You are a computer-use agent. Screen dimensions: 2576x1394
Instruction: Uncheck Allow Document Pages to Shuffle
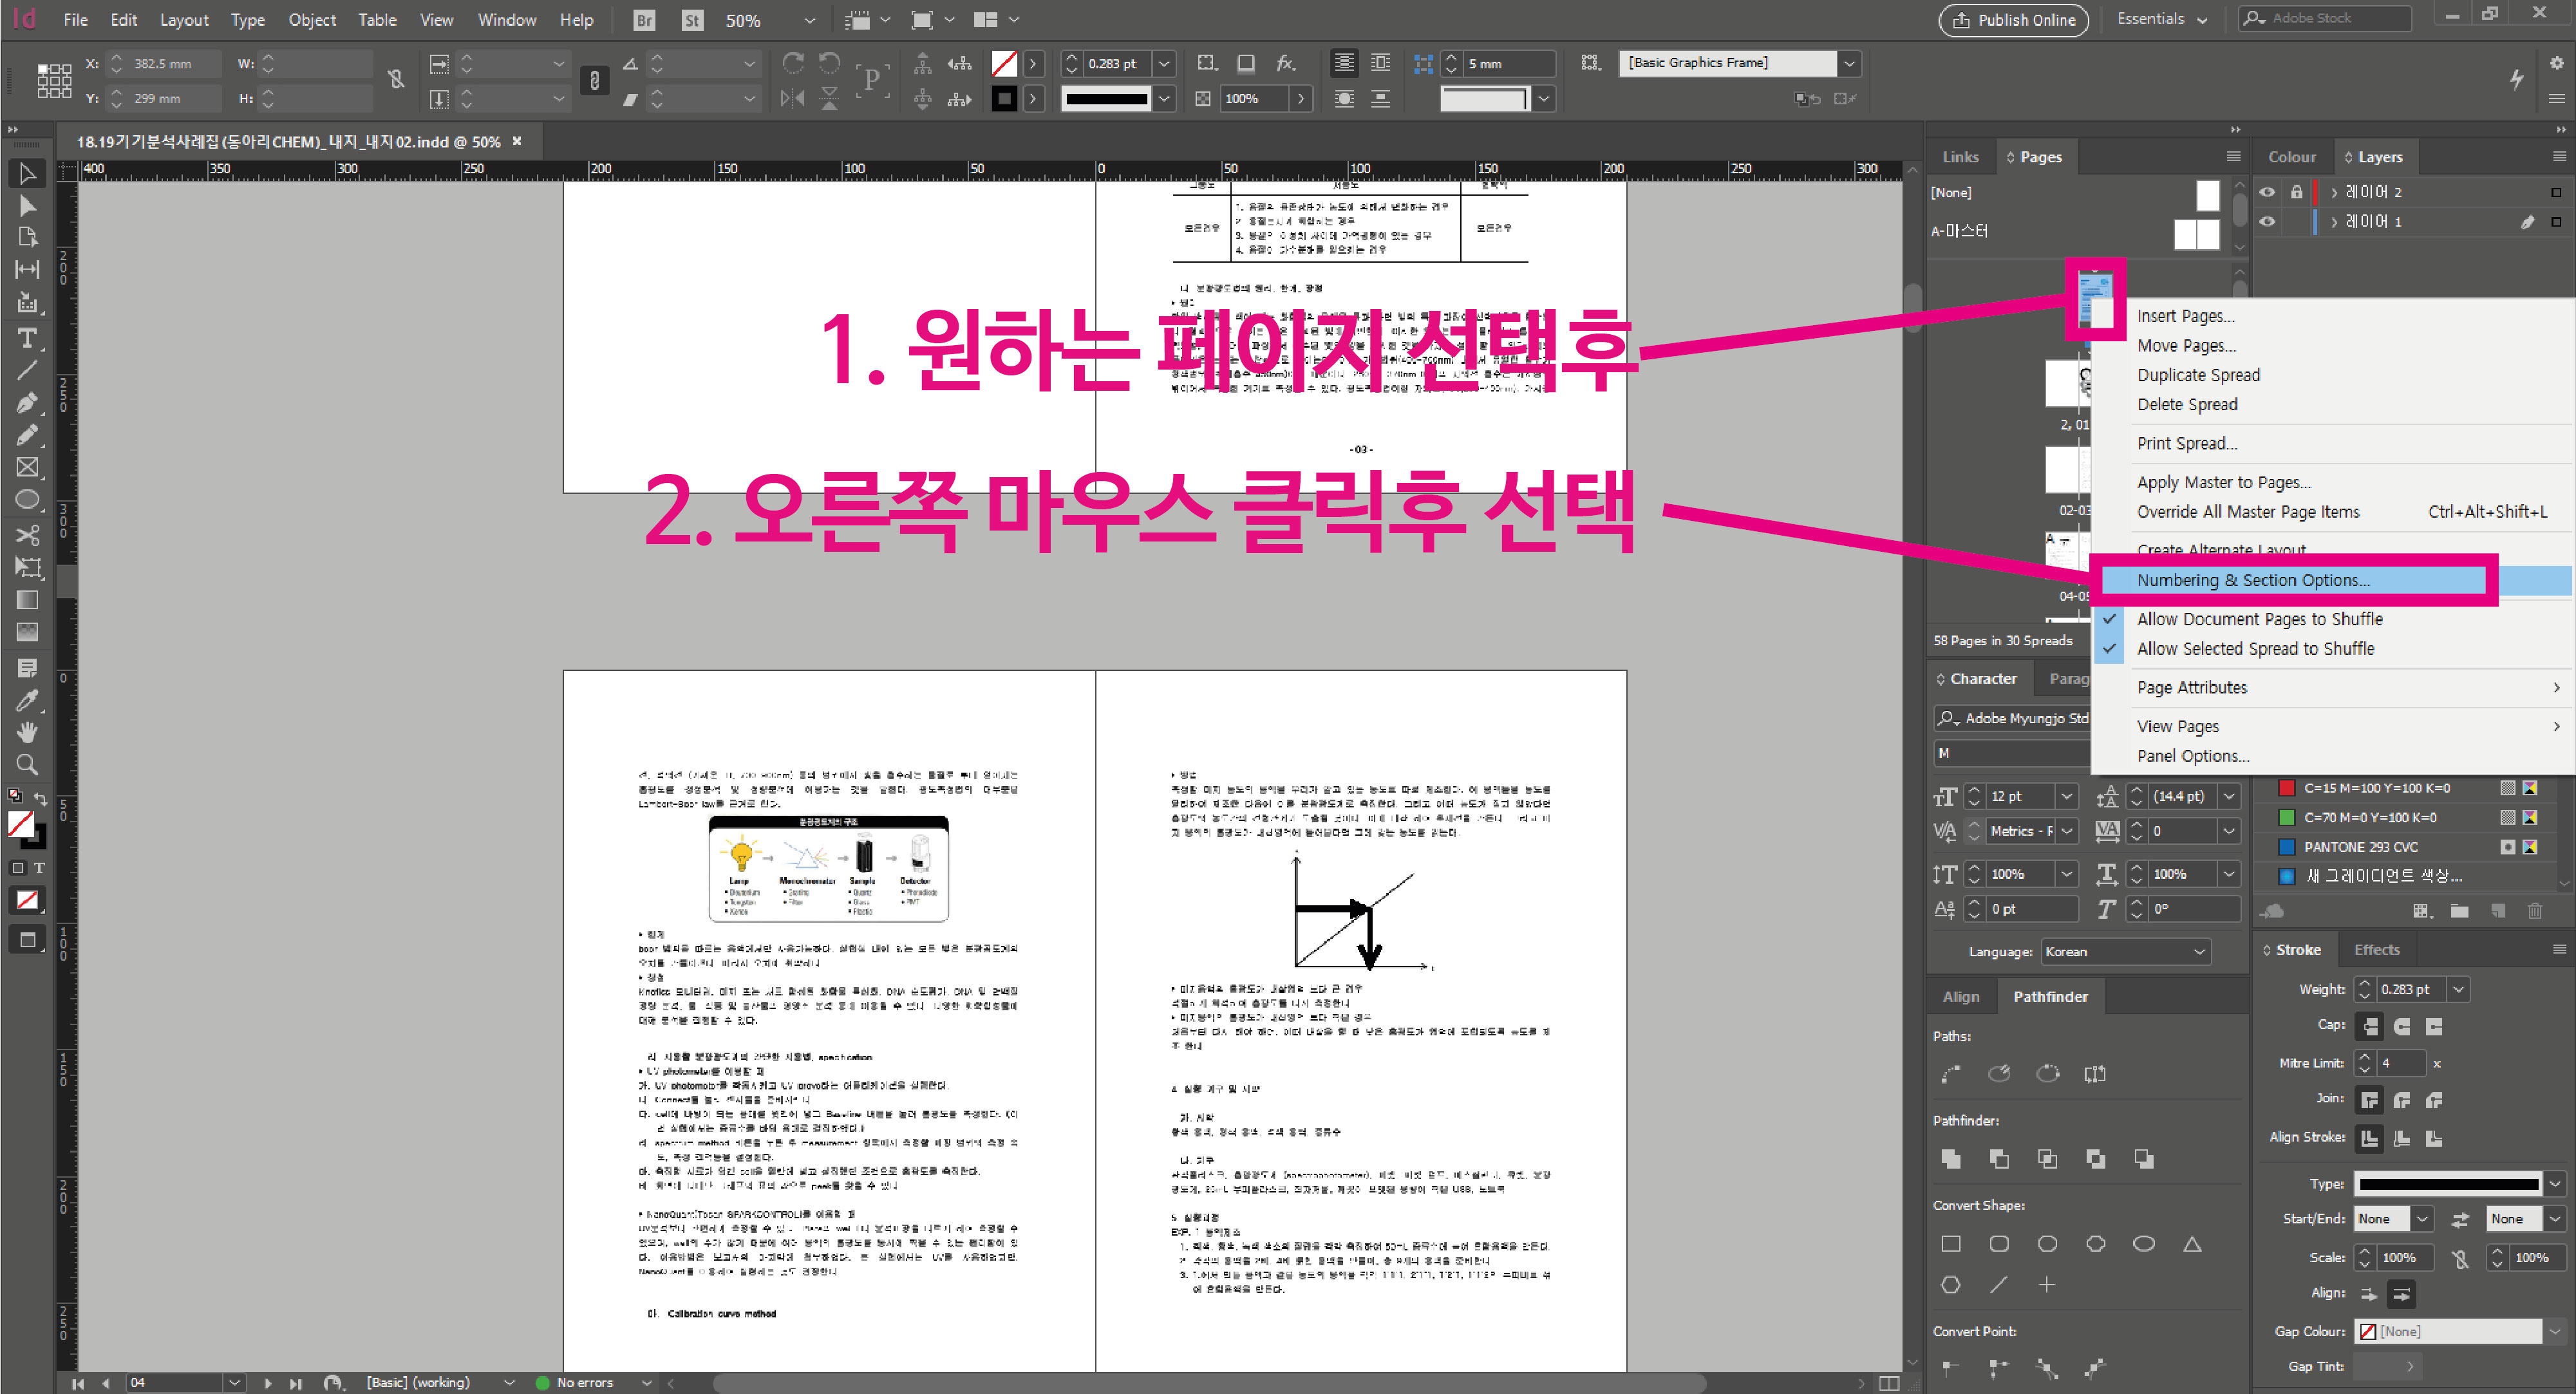(x=2259, y=619)
